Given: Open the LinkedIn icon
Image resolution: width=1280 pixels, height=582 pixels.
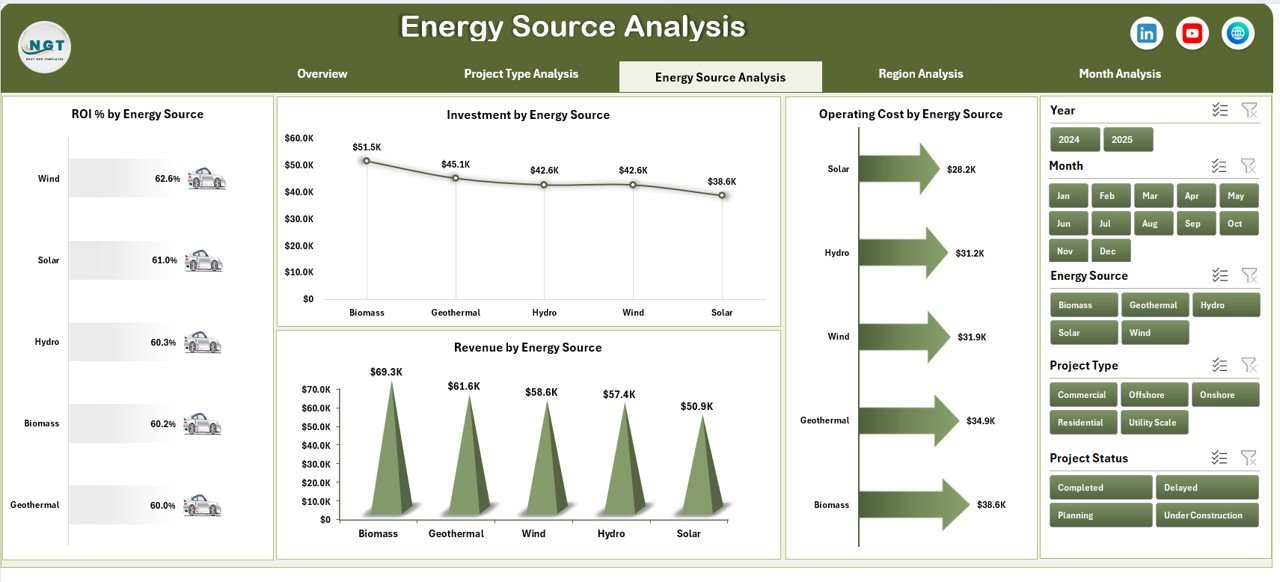Looking at the screenshot, I should click(1146, 32).
